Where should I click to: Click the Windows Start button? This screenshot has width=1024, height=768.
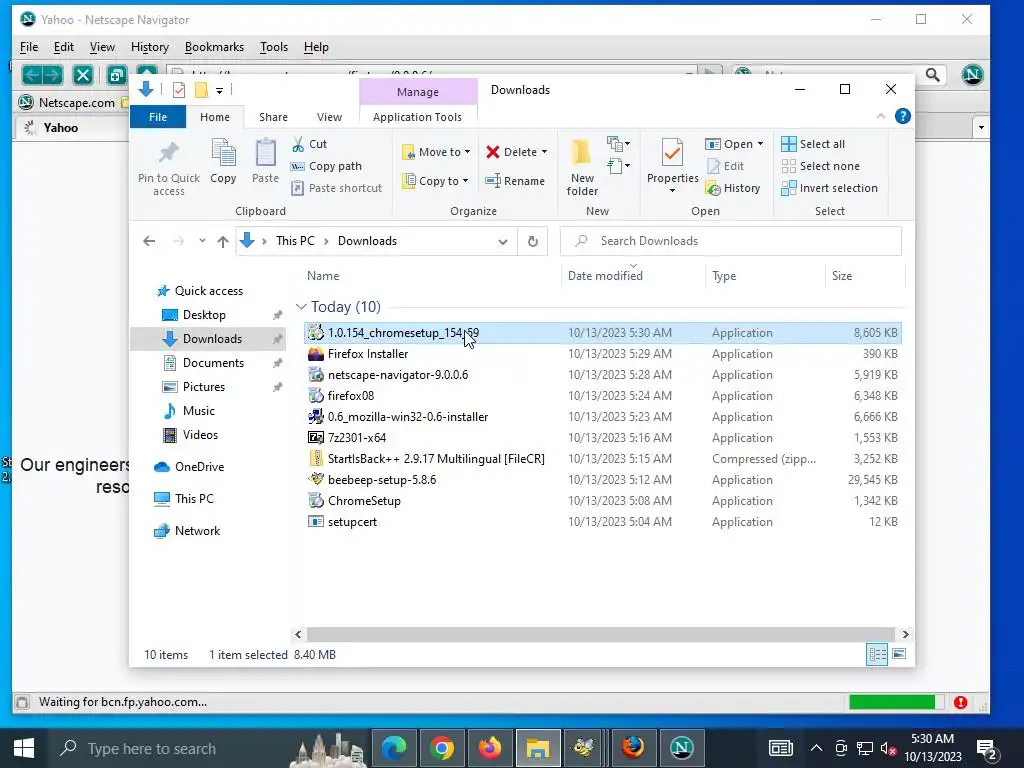[x=24, y=748]
